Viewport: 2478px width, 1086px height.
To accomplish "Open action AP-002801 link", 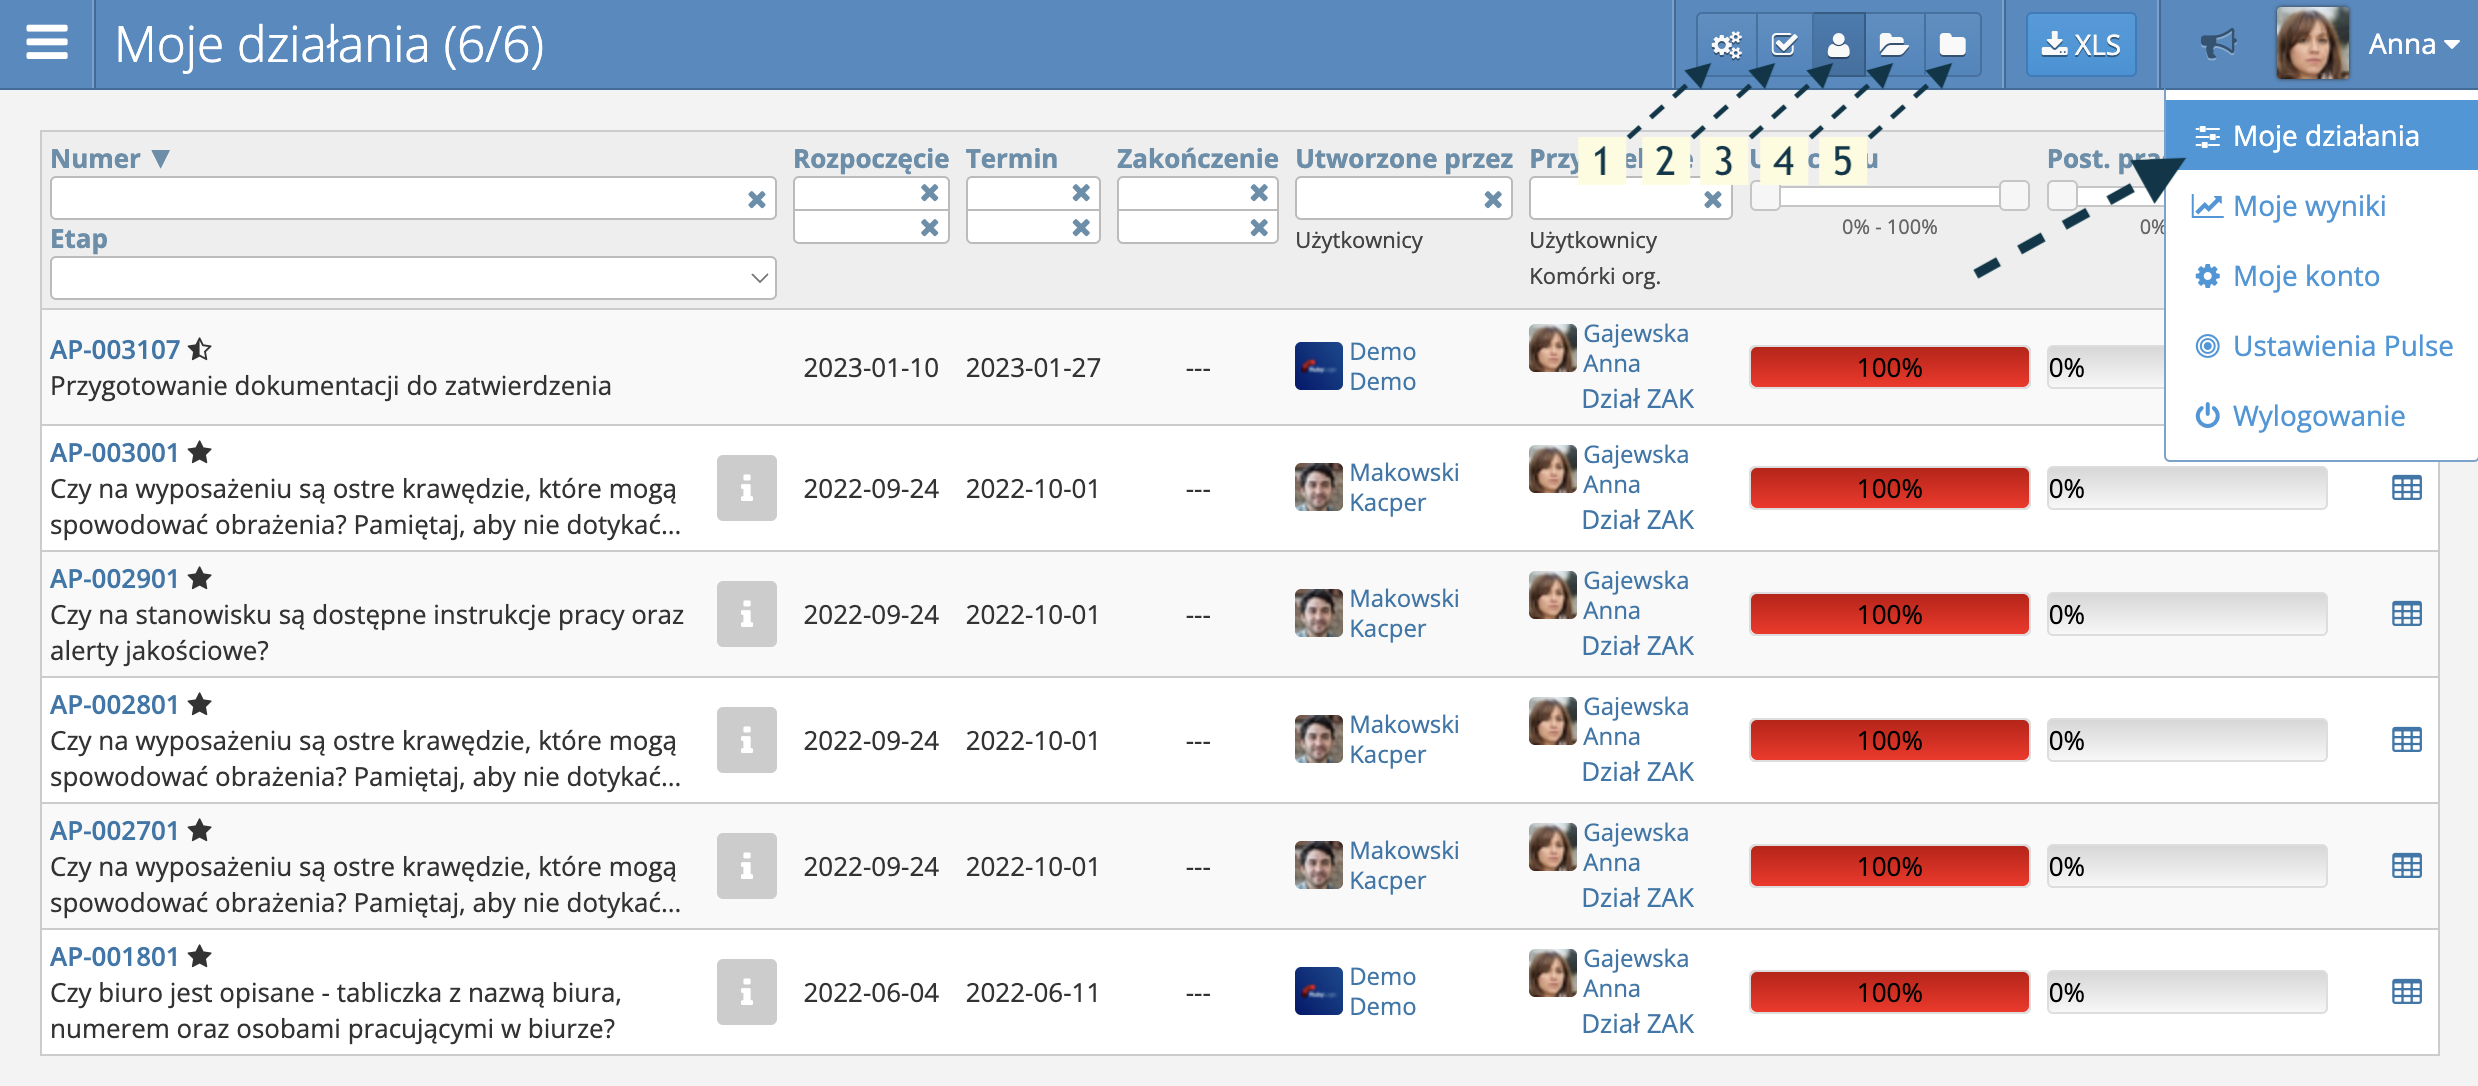I will [x=114, y=704].
